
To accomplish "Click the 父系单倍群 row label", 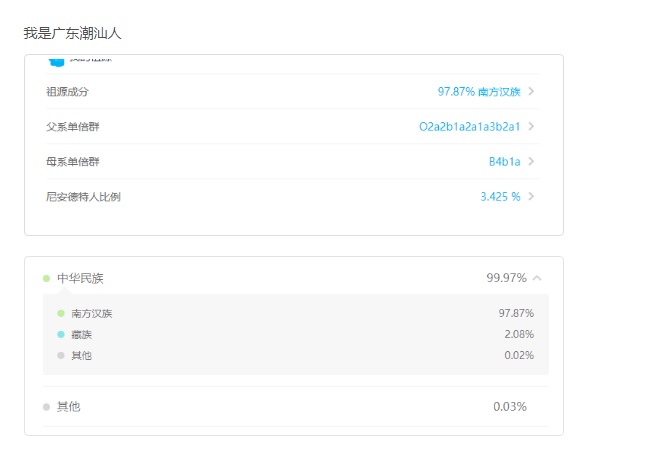I will pyautogui.click(x=73, y=127).
